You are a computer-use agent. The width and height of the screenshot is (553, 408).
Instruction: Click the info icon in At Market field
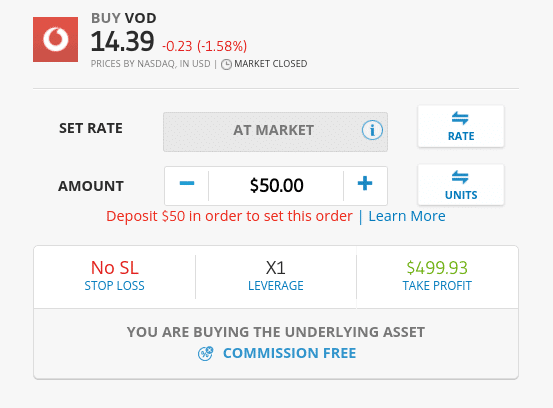[x=372, y=130]
